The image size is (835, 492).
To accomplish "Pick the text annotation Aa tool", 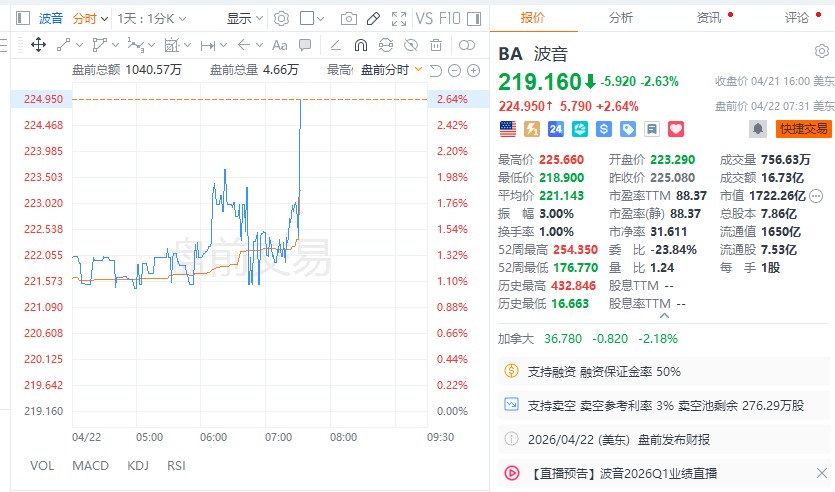I will (279, 45).
